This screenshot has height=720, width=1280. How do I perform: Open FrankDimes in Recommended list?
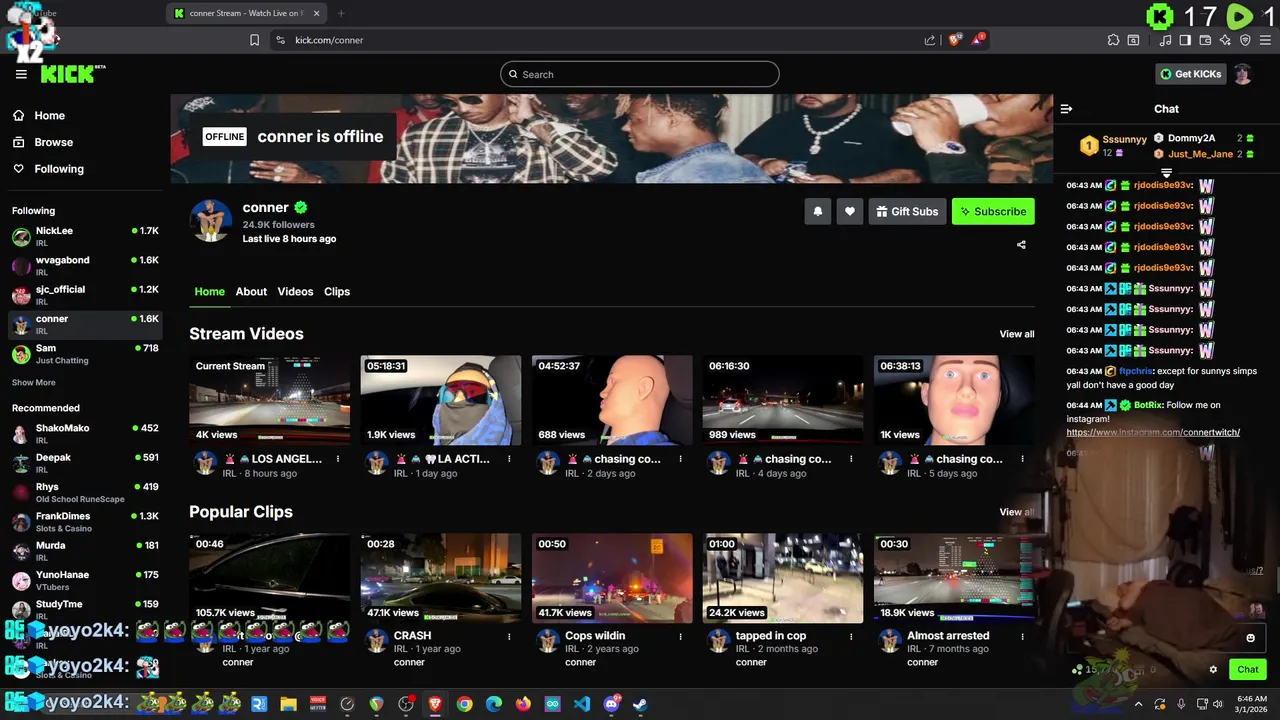85,522
